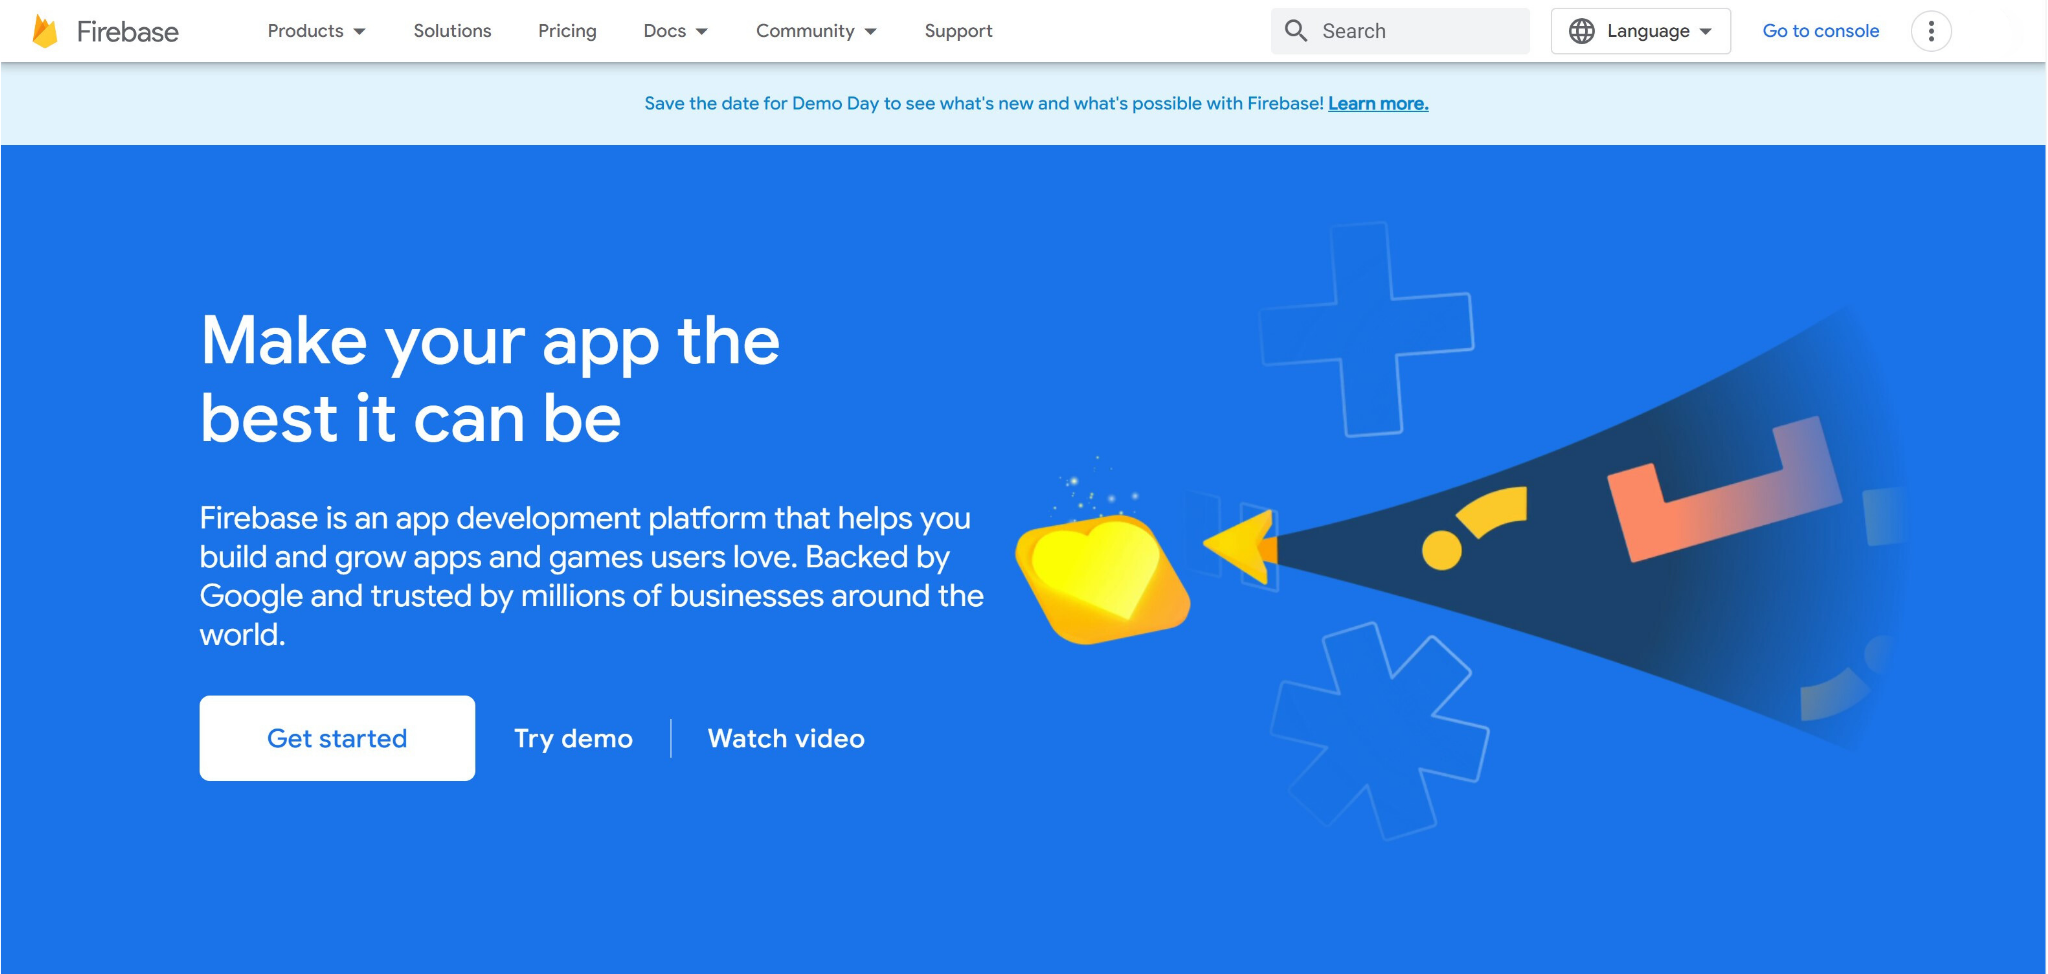Click the Firebase wordmark text
The width and height of the screenshot is (2048, 974).
[128, 32]
